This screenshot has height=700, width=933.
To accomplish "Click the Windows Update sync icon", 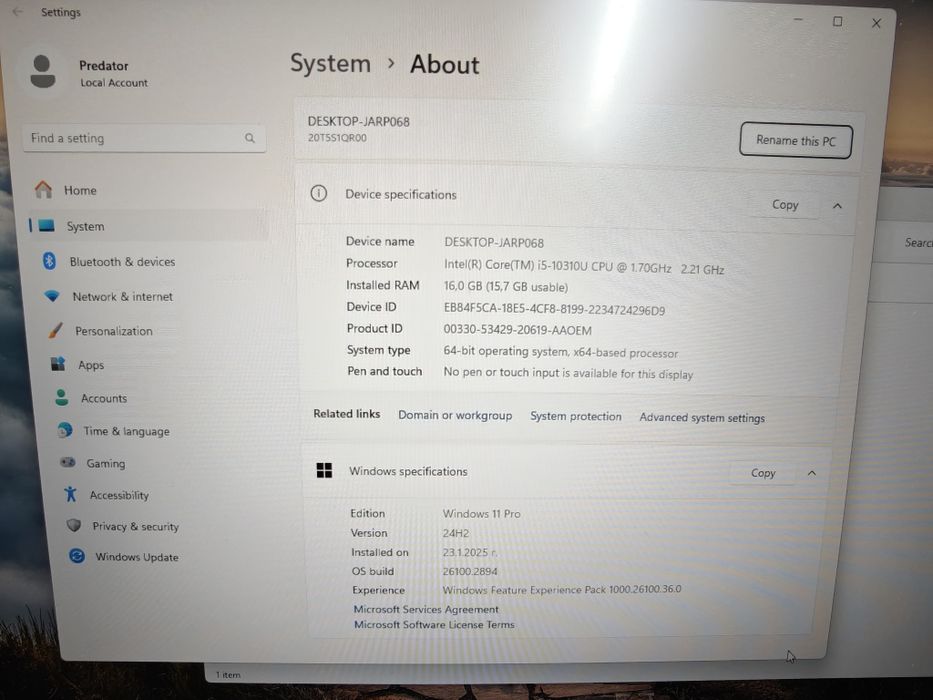I will [77, 556].
